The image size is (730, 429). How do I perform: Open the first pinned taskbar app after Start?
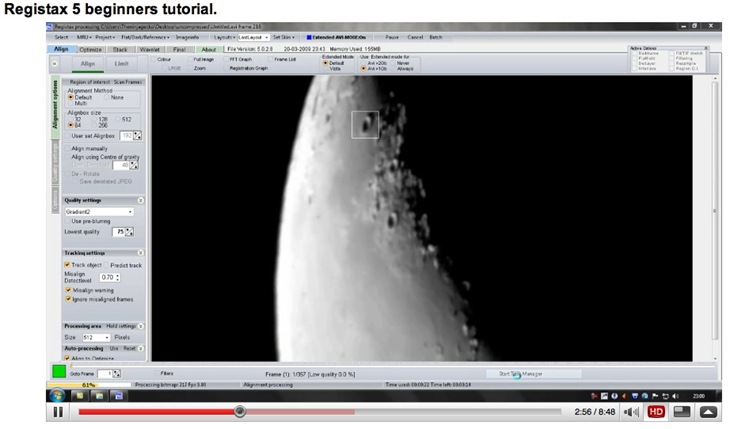pos(80,396)
